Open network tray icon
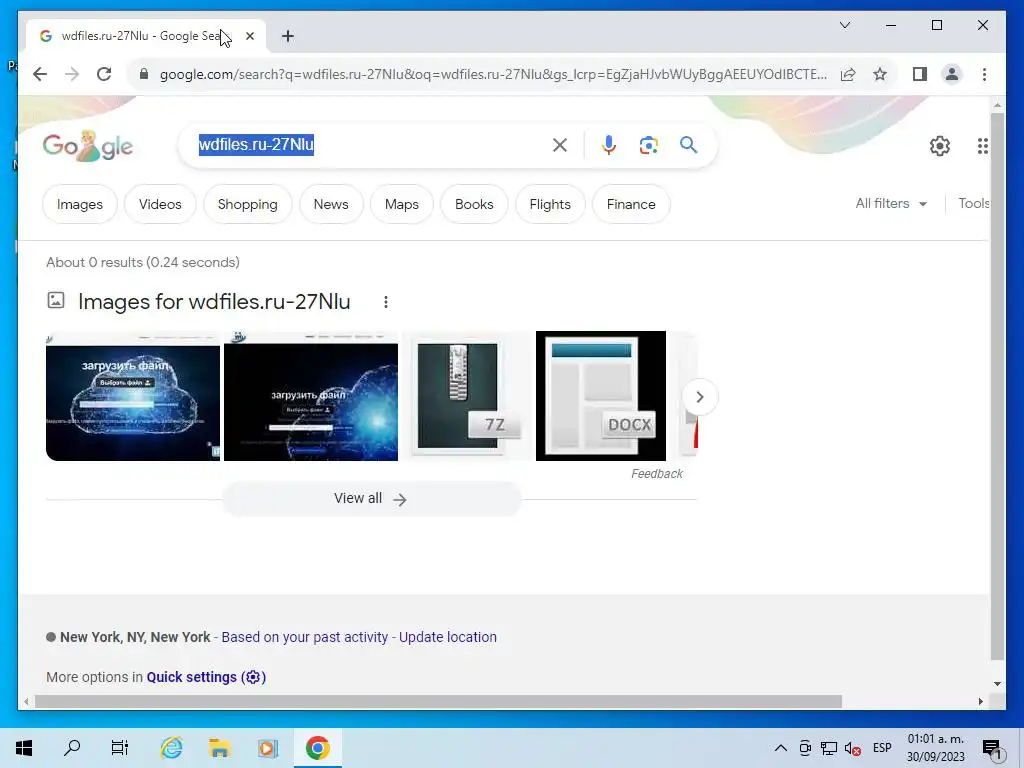 click(829, 748)
